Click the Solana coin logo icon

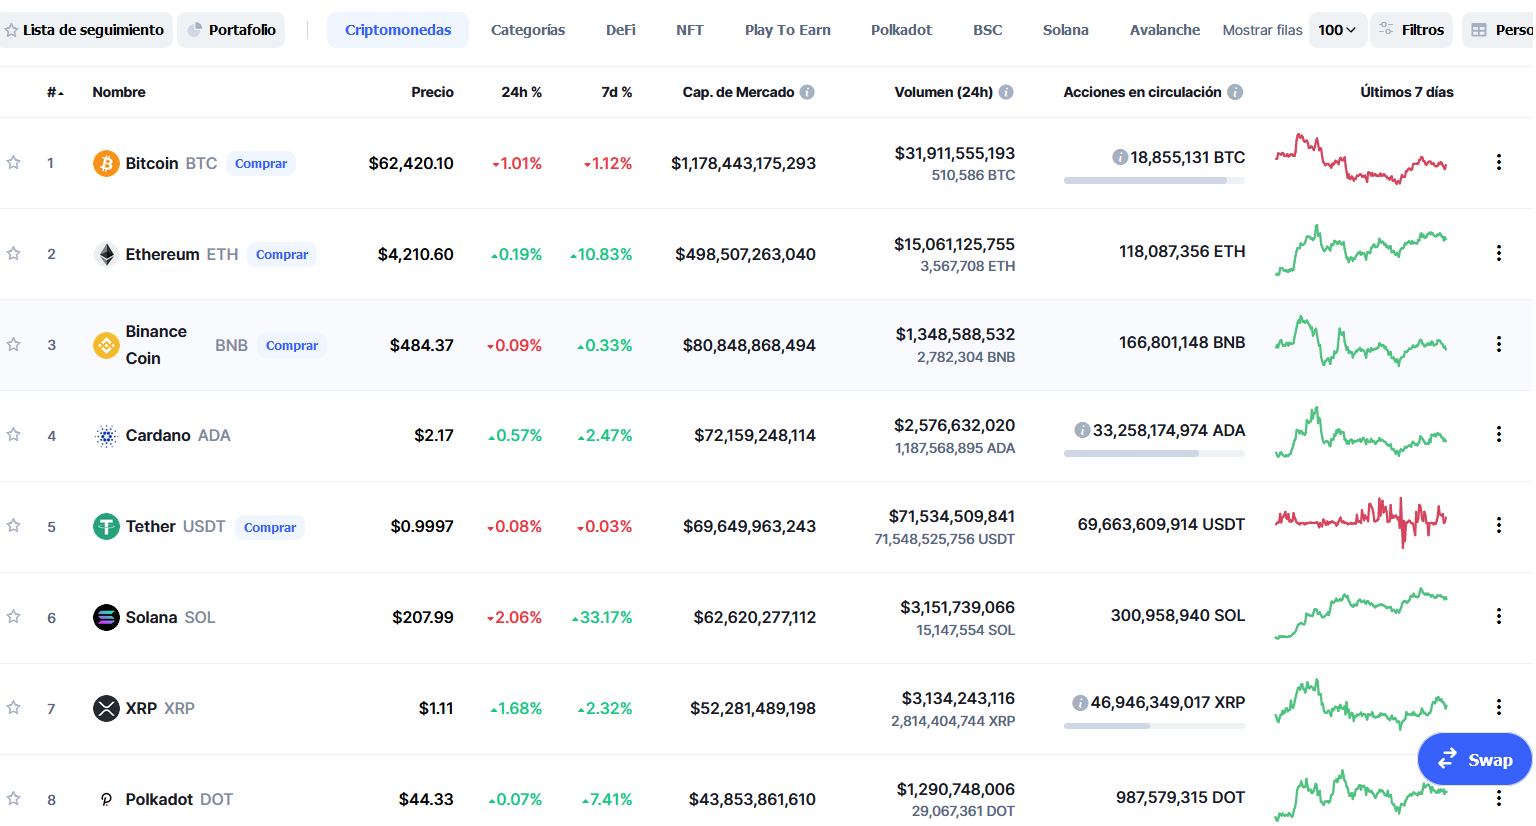click(106, 617)
